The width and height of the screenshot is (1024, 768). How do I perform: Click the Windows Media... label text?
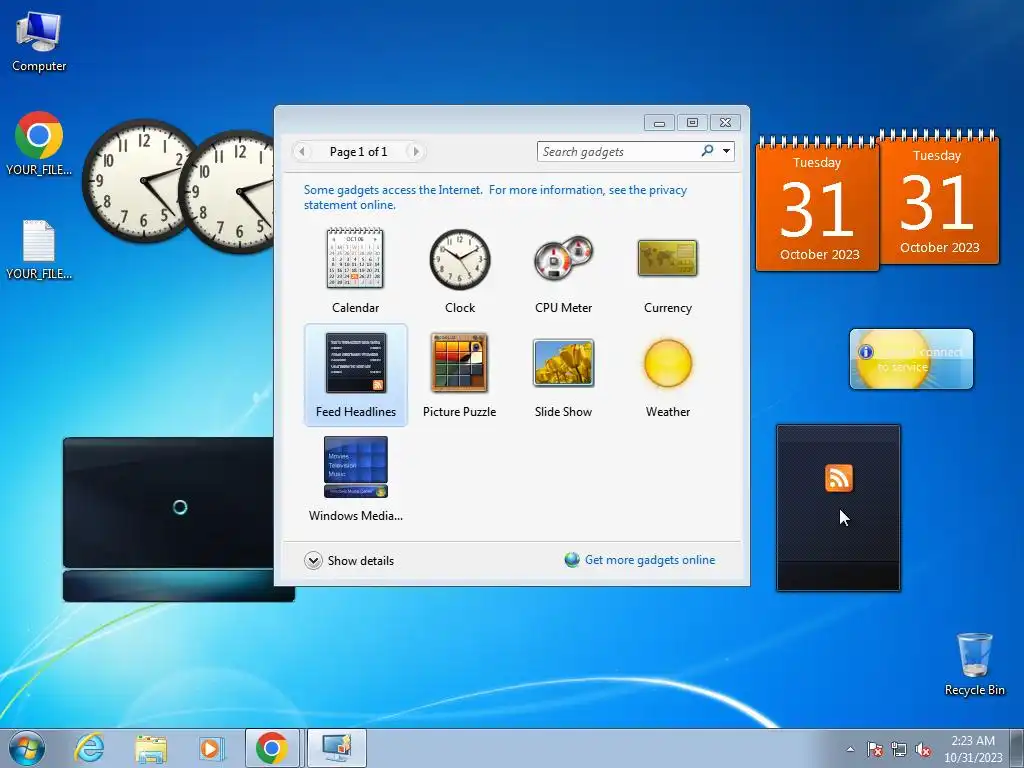pyautogui.click(x=356, y=515)
